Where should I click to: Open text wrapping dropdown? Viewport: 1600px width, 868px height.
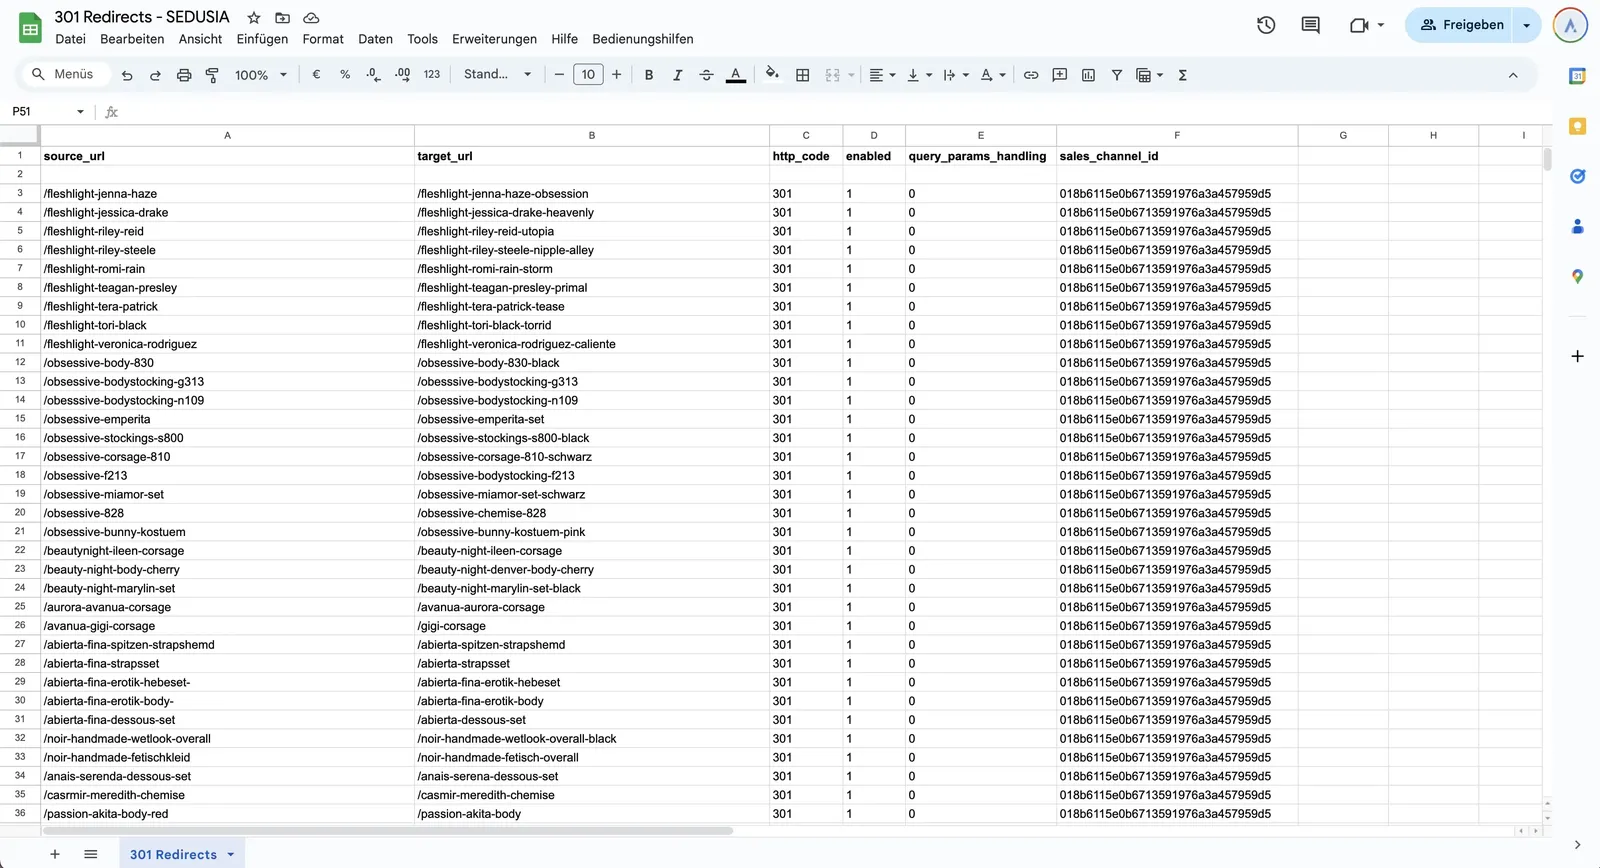[956, 74]
